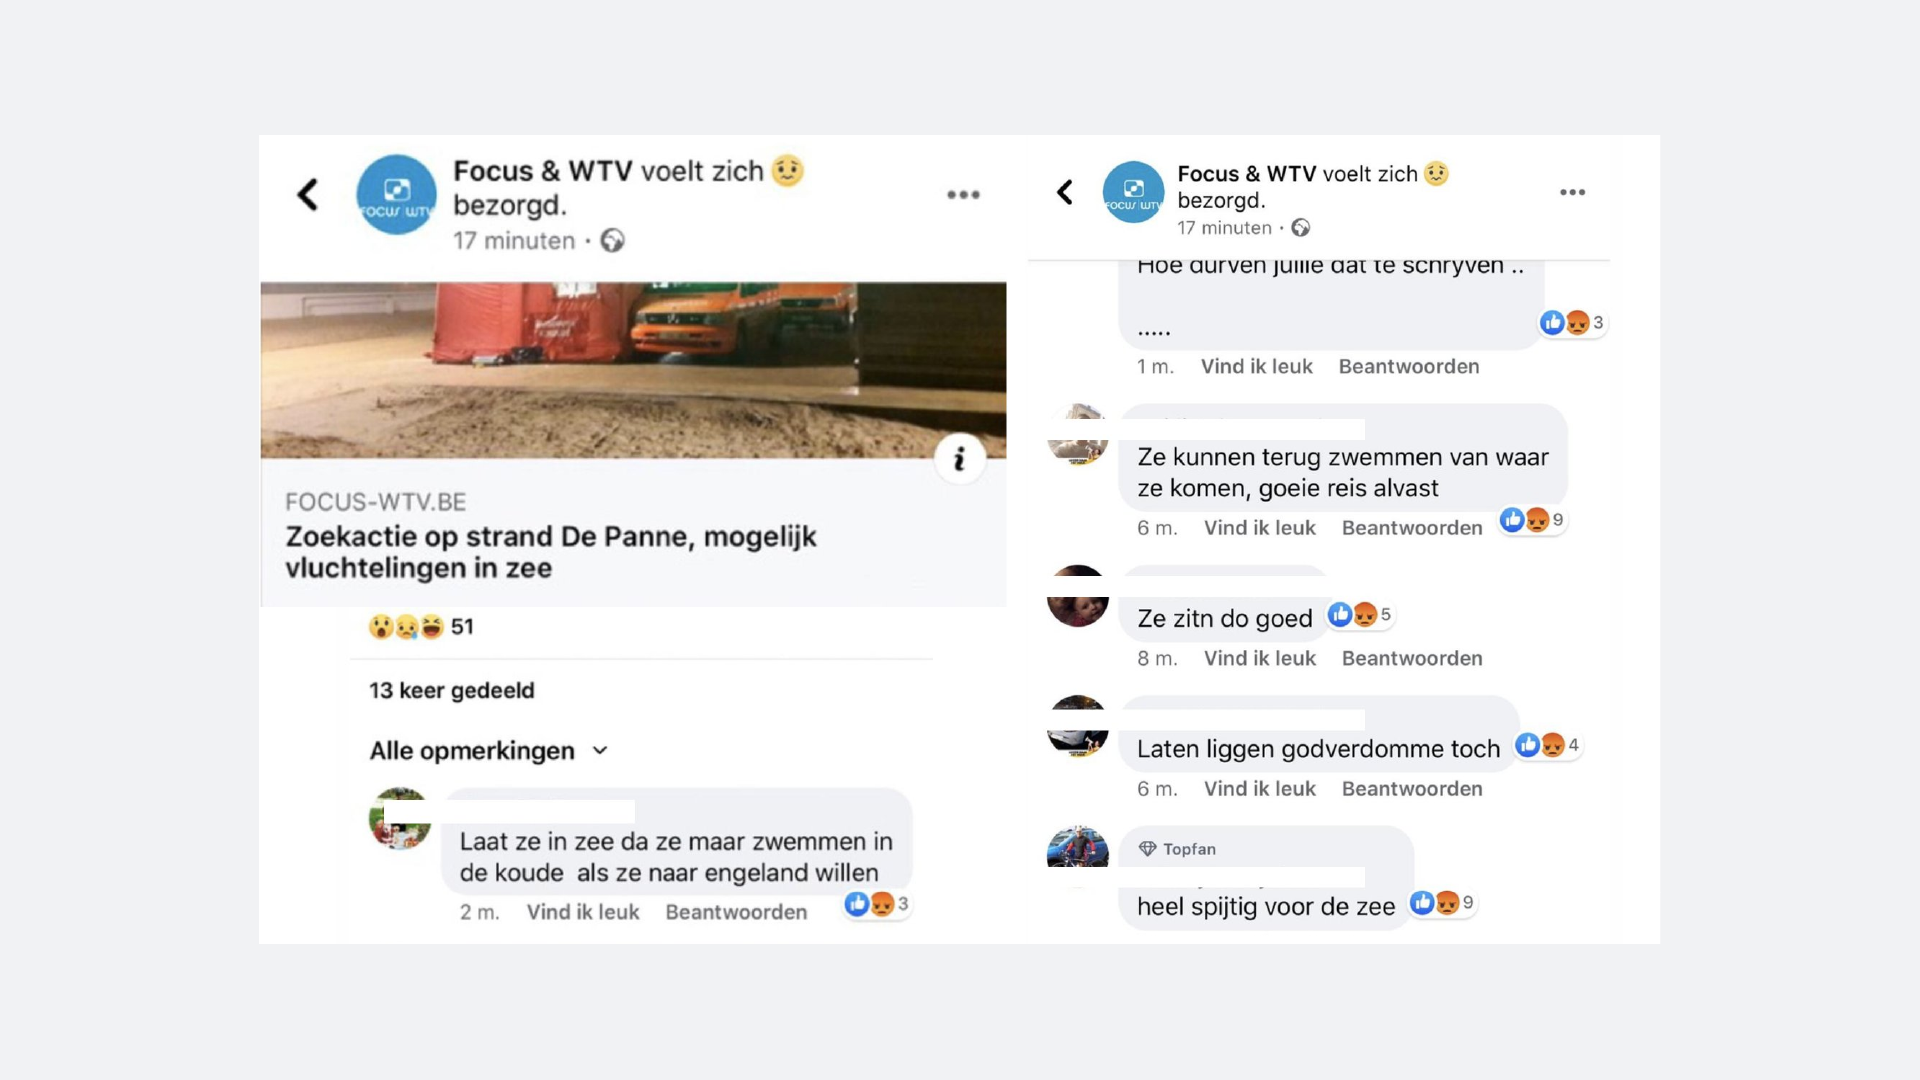Open the right post's three-dot menu
1920x1080 pixels.
[1572, 192]
